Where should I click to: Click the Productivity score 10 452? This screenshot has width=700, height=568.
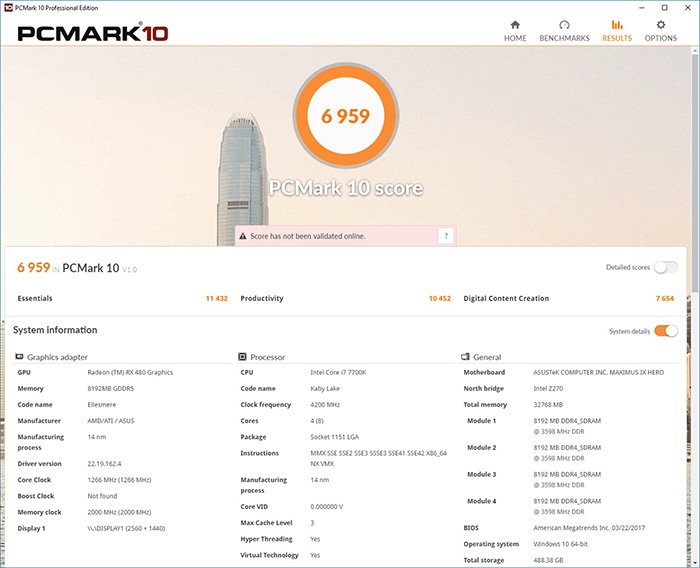click(x=440, y=298)
